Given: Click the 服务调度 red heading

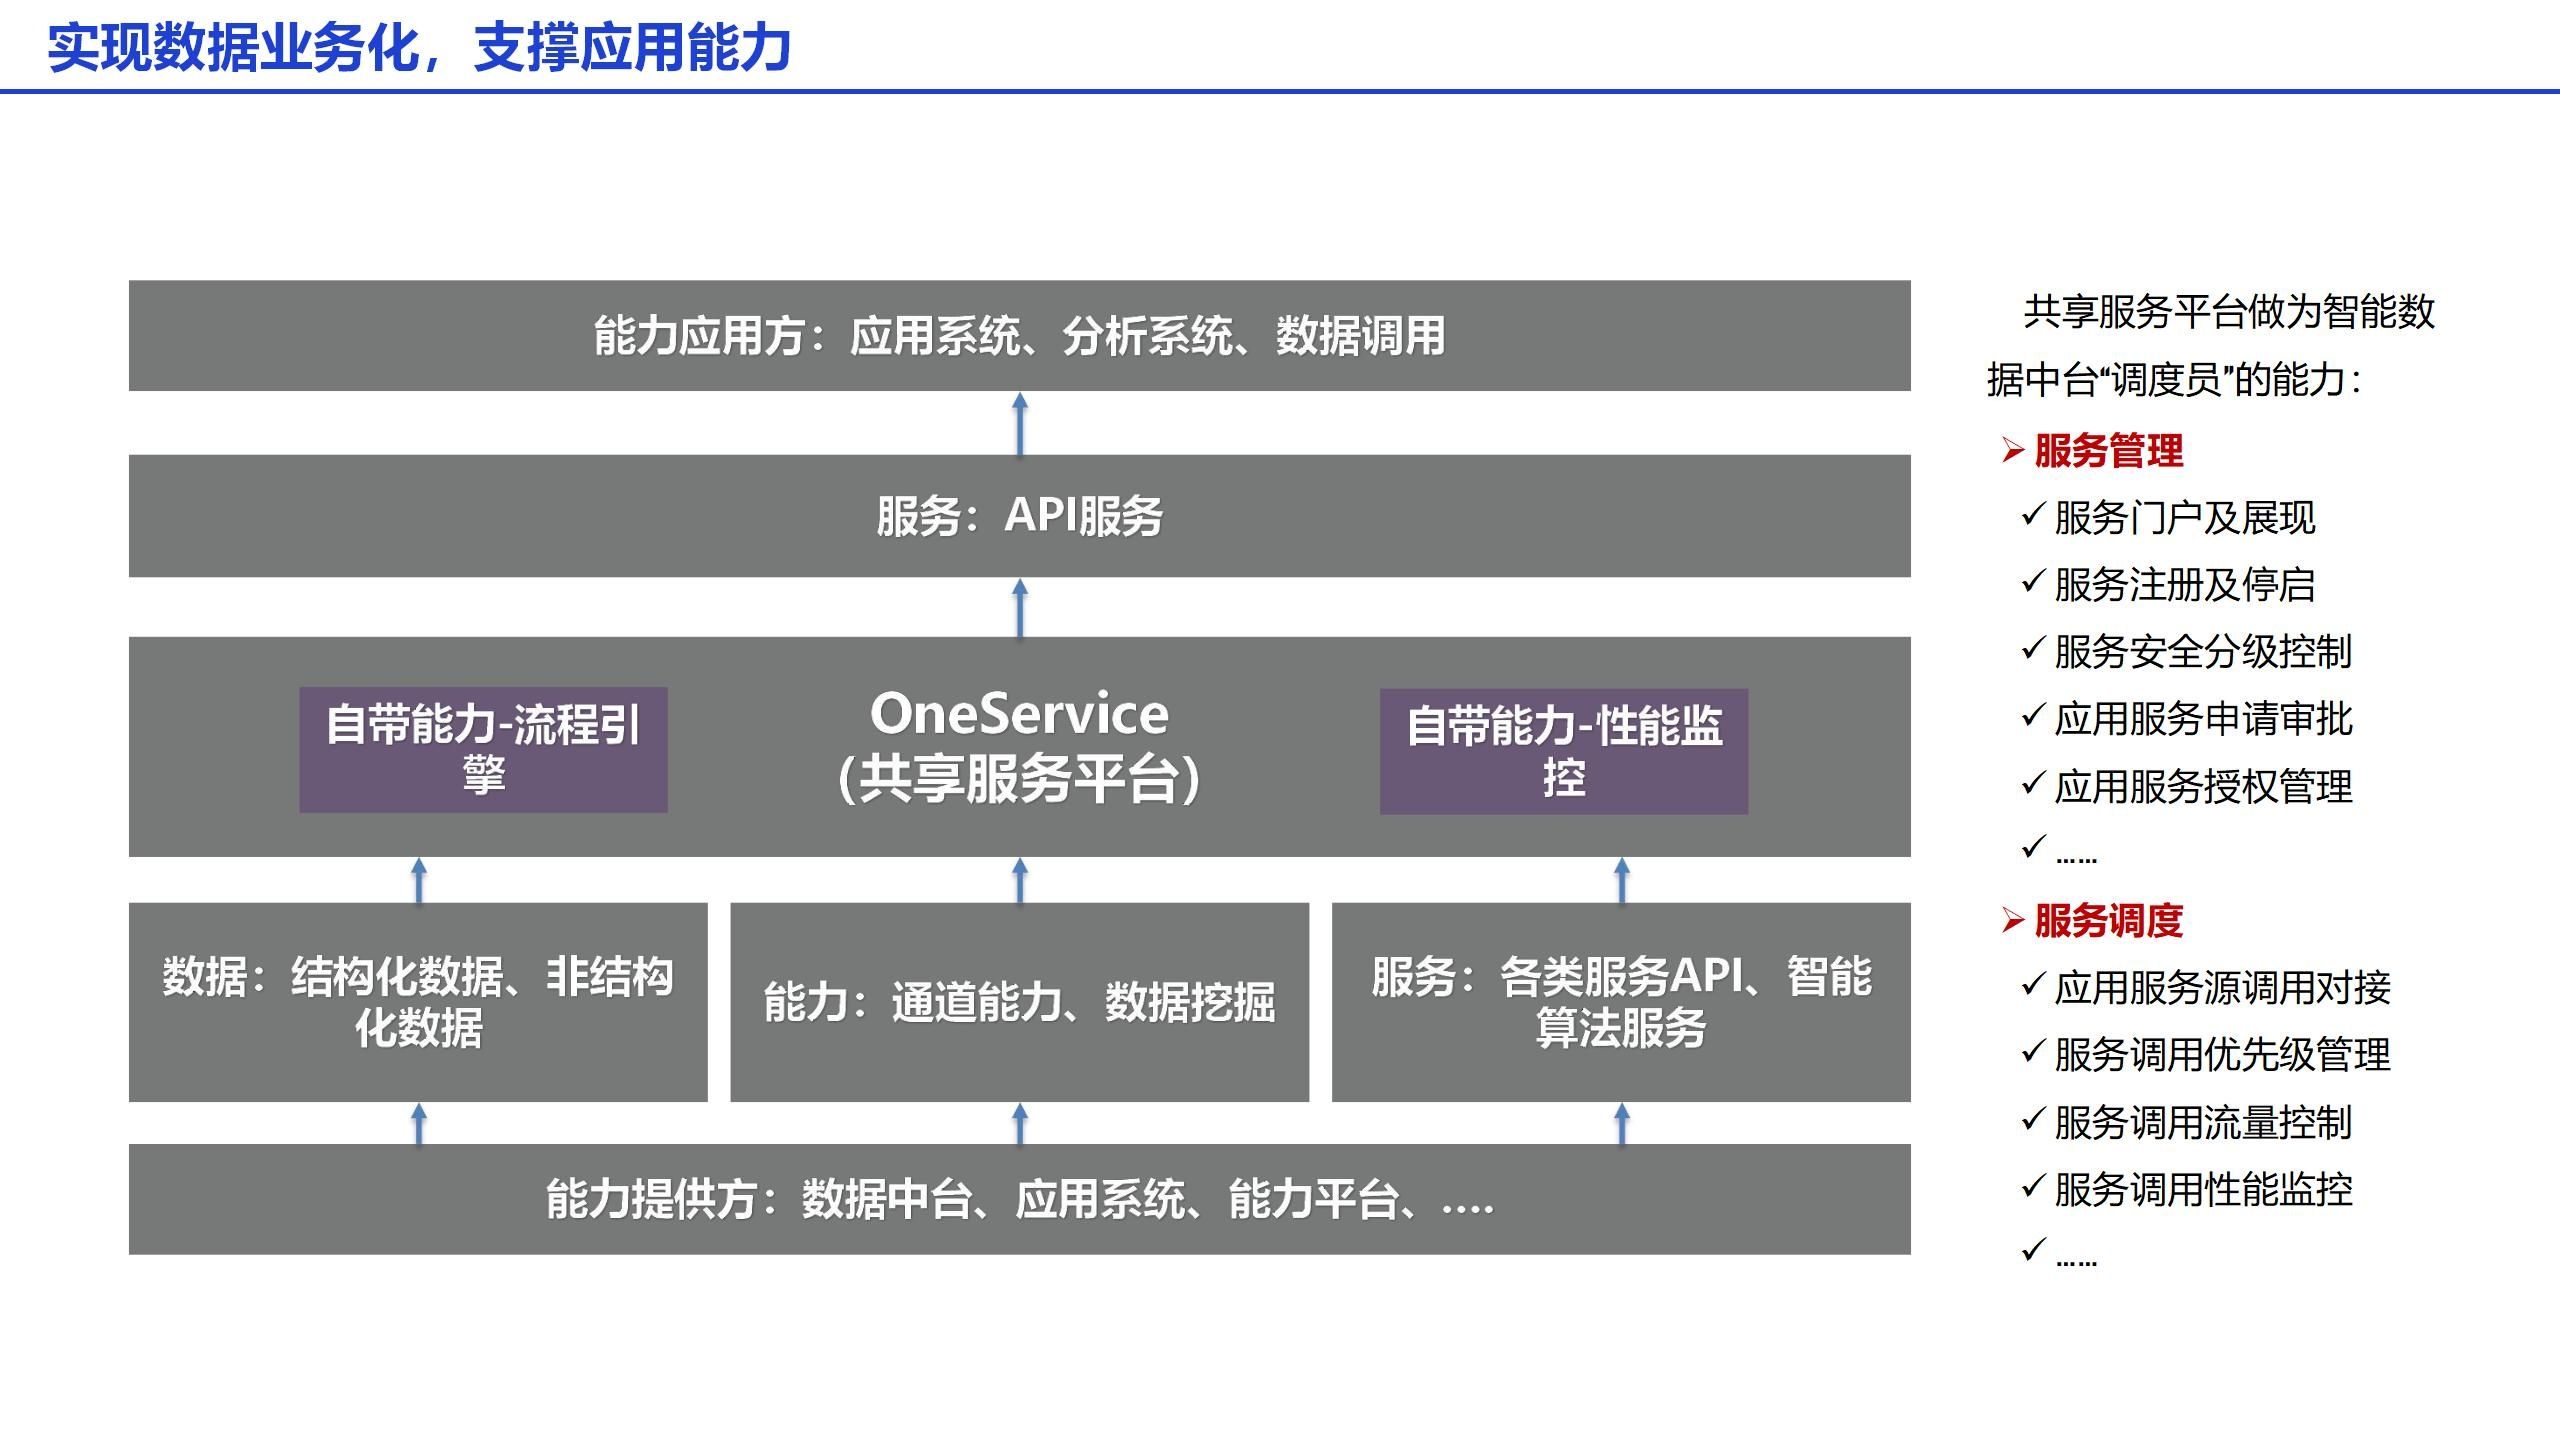Looking at the screenshot, I should point(2108,921).
